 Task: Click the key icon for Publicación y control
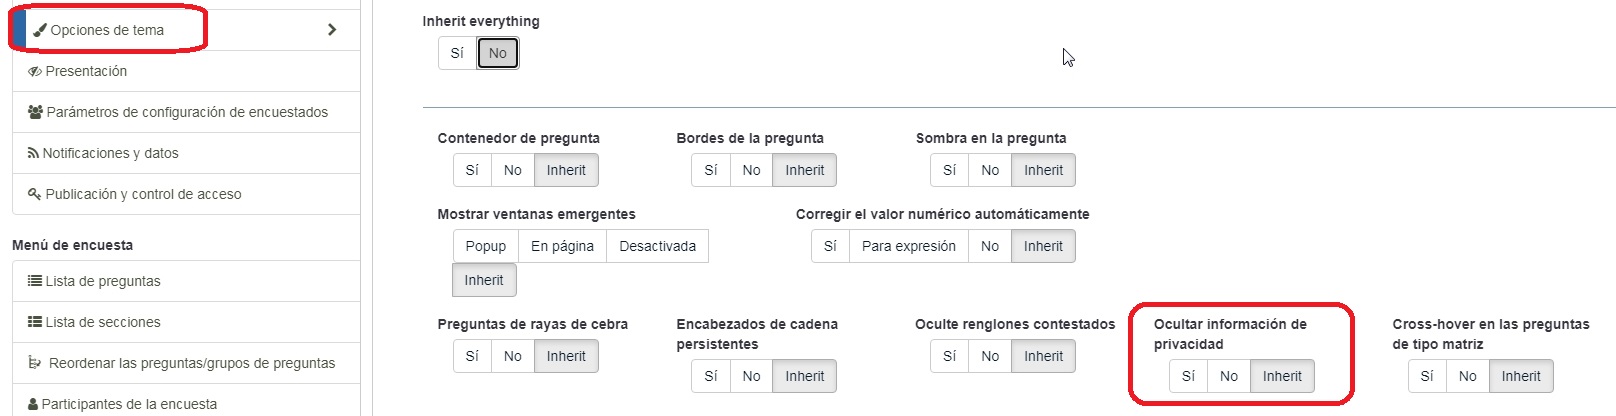tap(35, 194)
